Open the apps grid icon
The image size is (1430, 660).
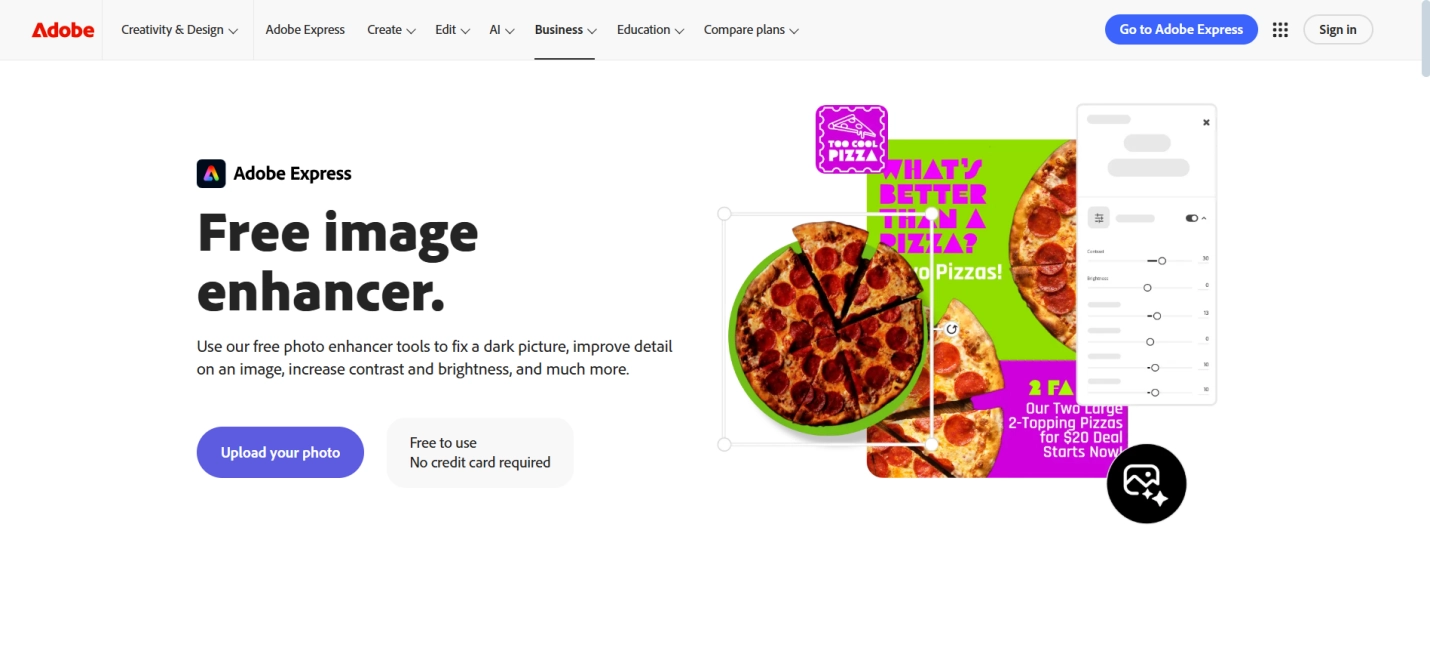1280,30
